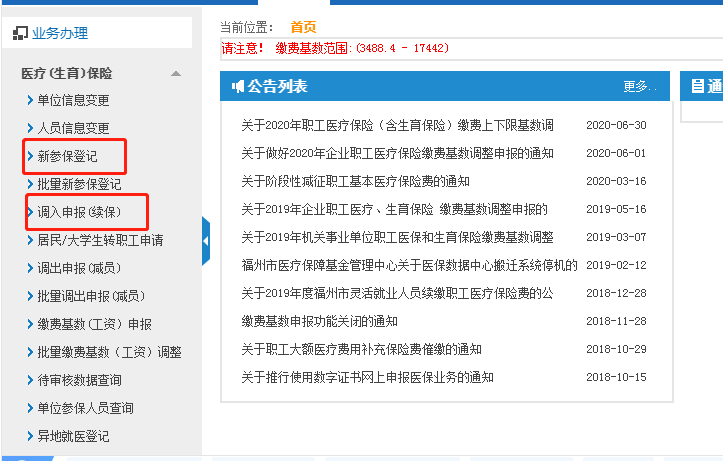Click the chevron beside 单位信息变更

tap(30, 100)
